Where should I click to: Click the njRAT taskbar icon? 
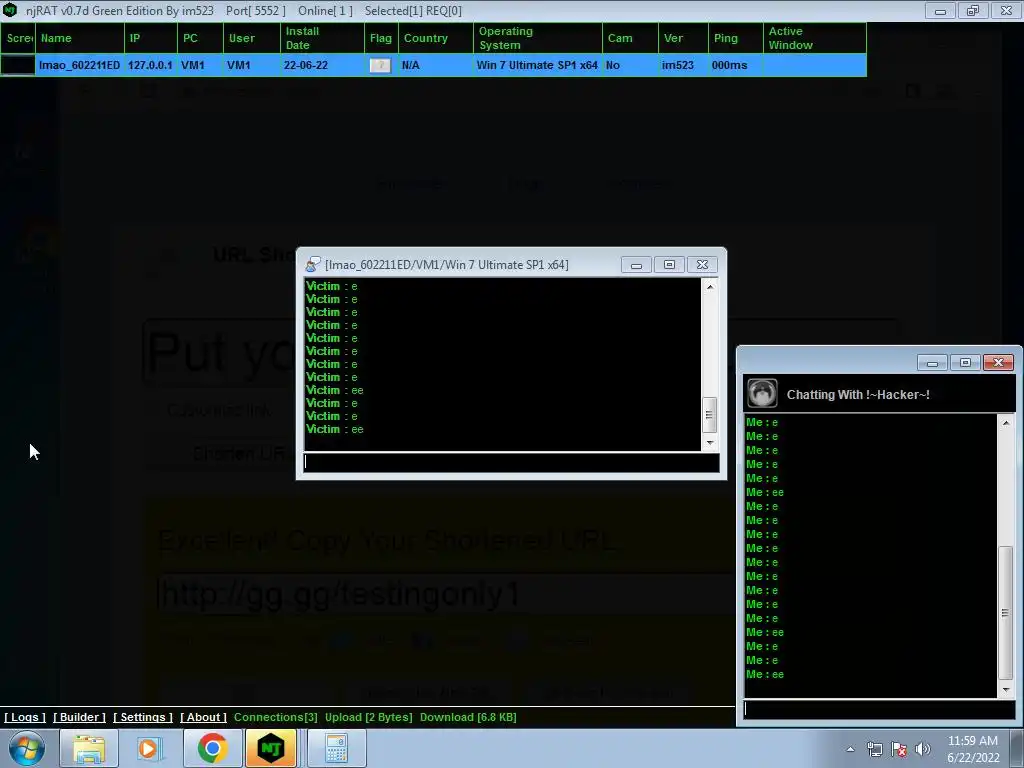272,748
